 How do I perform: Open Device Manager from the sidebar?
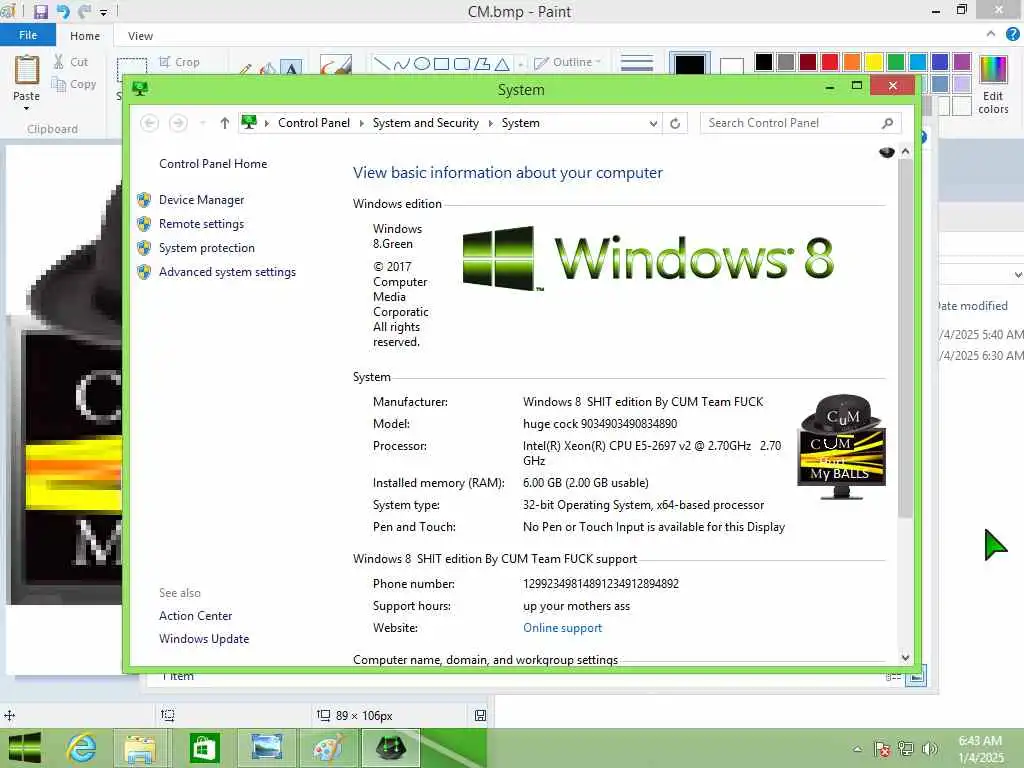(x=201, y=200)
